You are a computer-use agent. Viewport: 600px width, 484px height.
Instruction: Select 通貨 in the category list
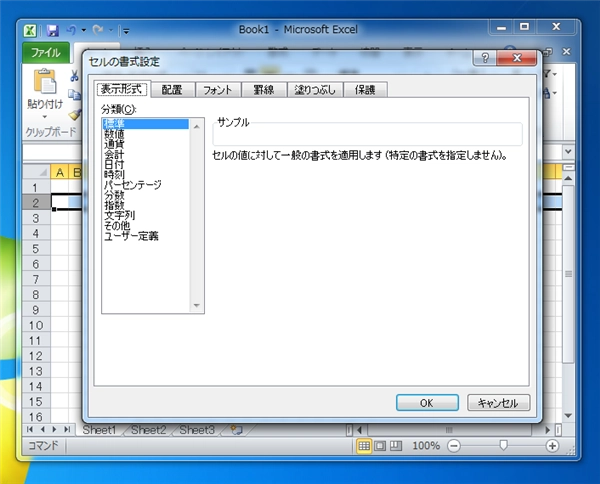point(145,144)
